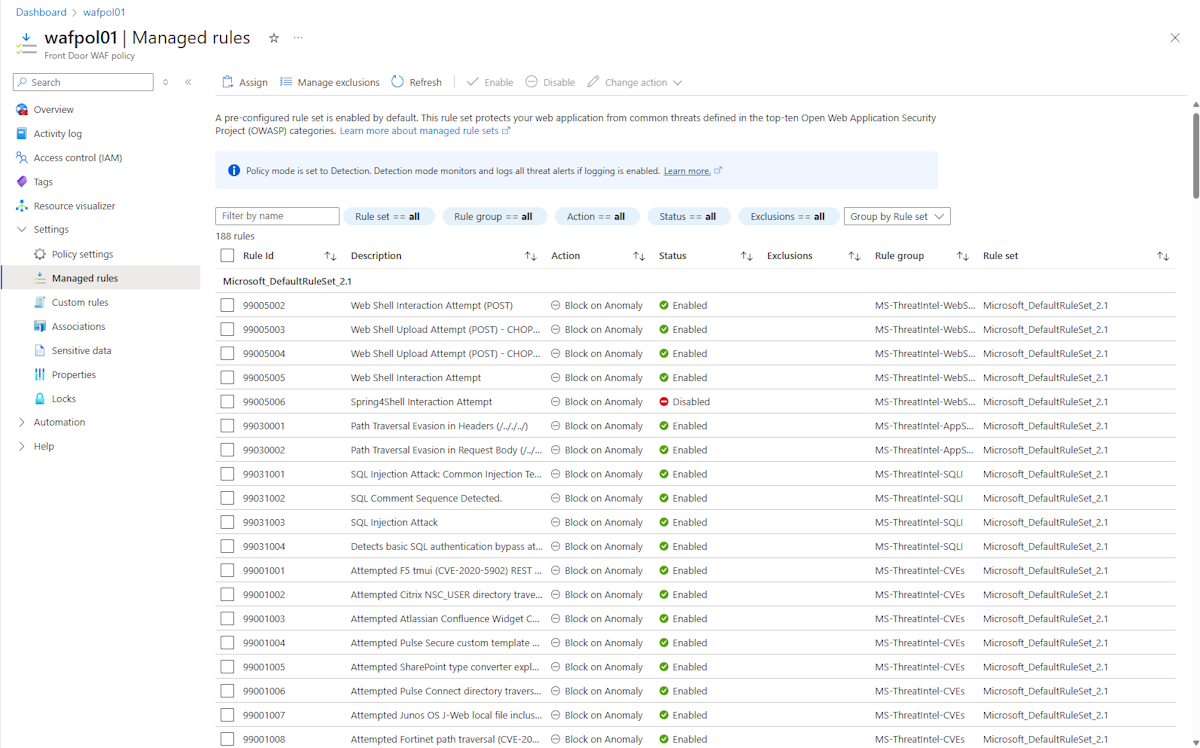Click the green Enabled icon for rule 99031002
1200x748 pixels.
click(664, 498)
